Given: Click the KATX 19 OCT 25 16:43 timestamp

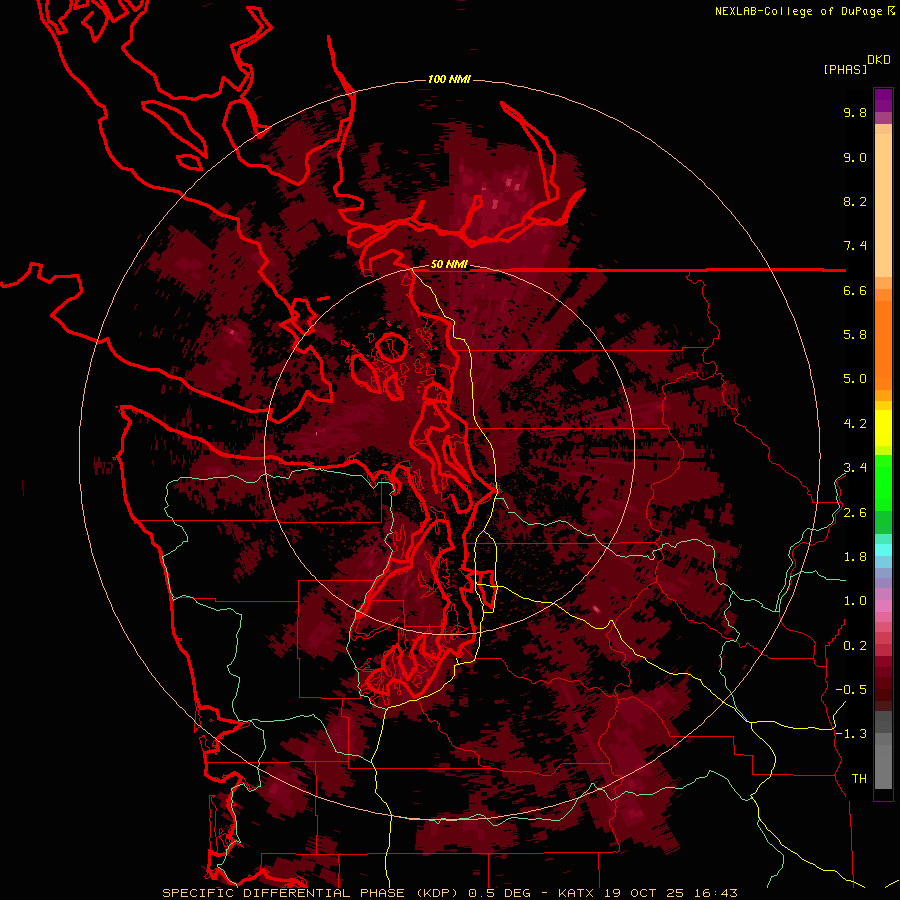Looking at the screenshot, I should click(x=647, y=893).
